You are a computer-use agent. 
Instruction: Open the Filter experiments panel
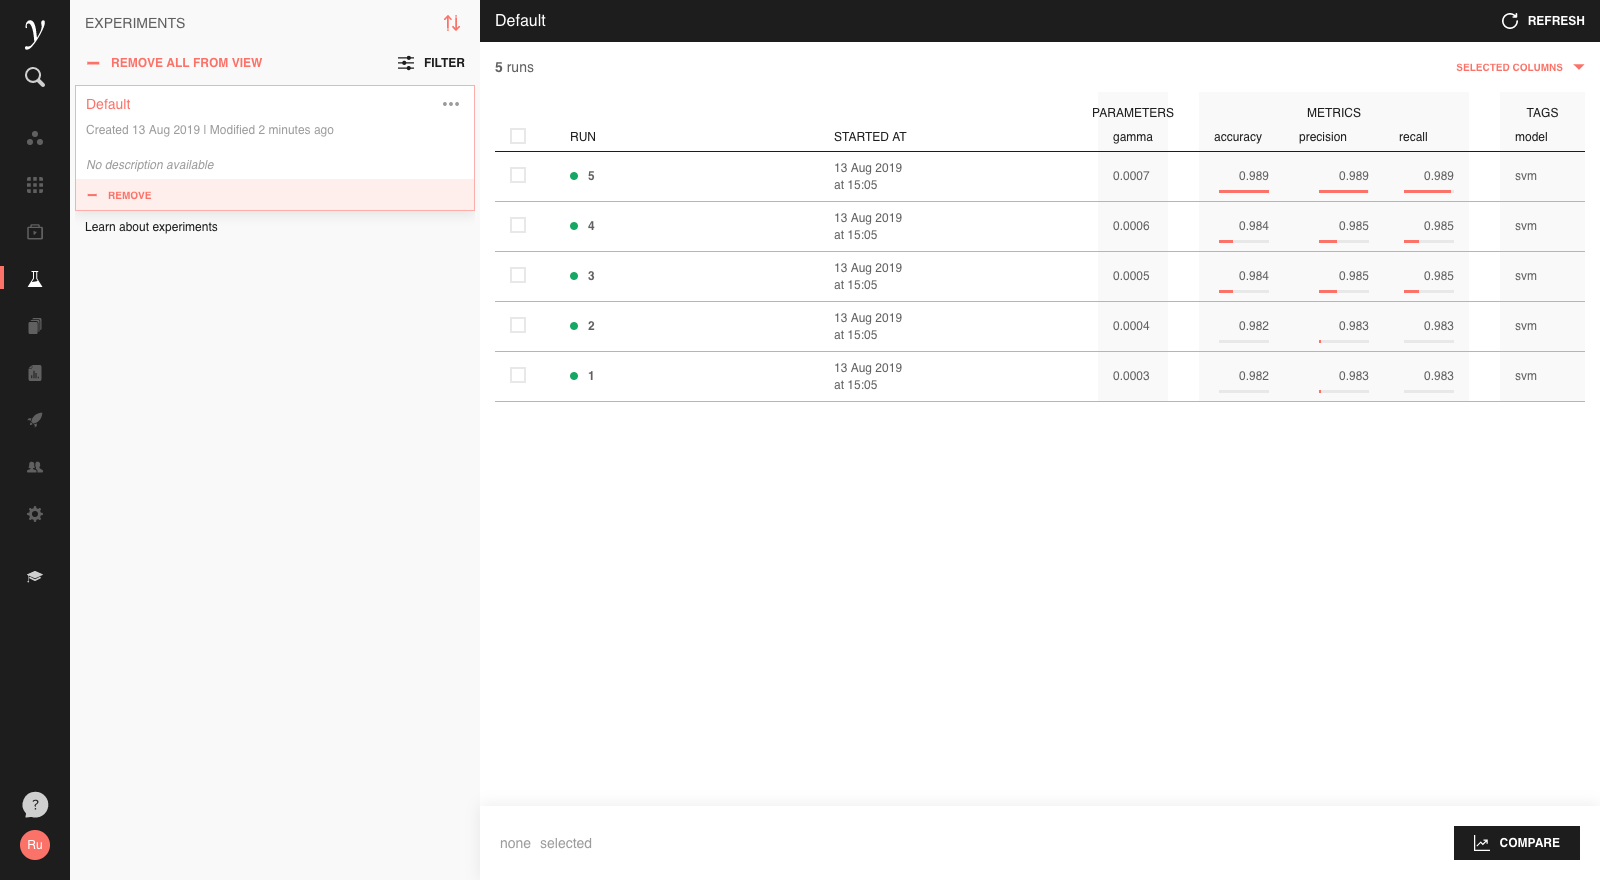click(x=431, y=63)
